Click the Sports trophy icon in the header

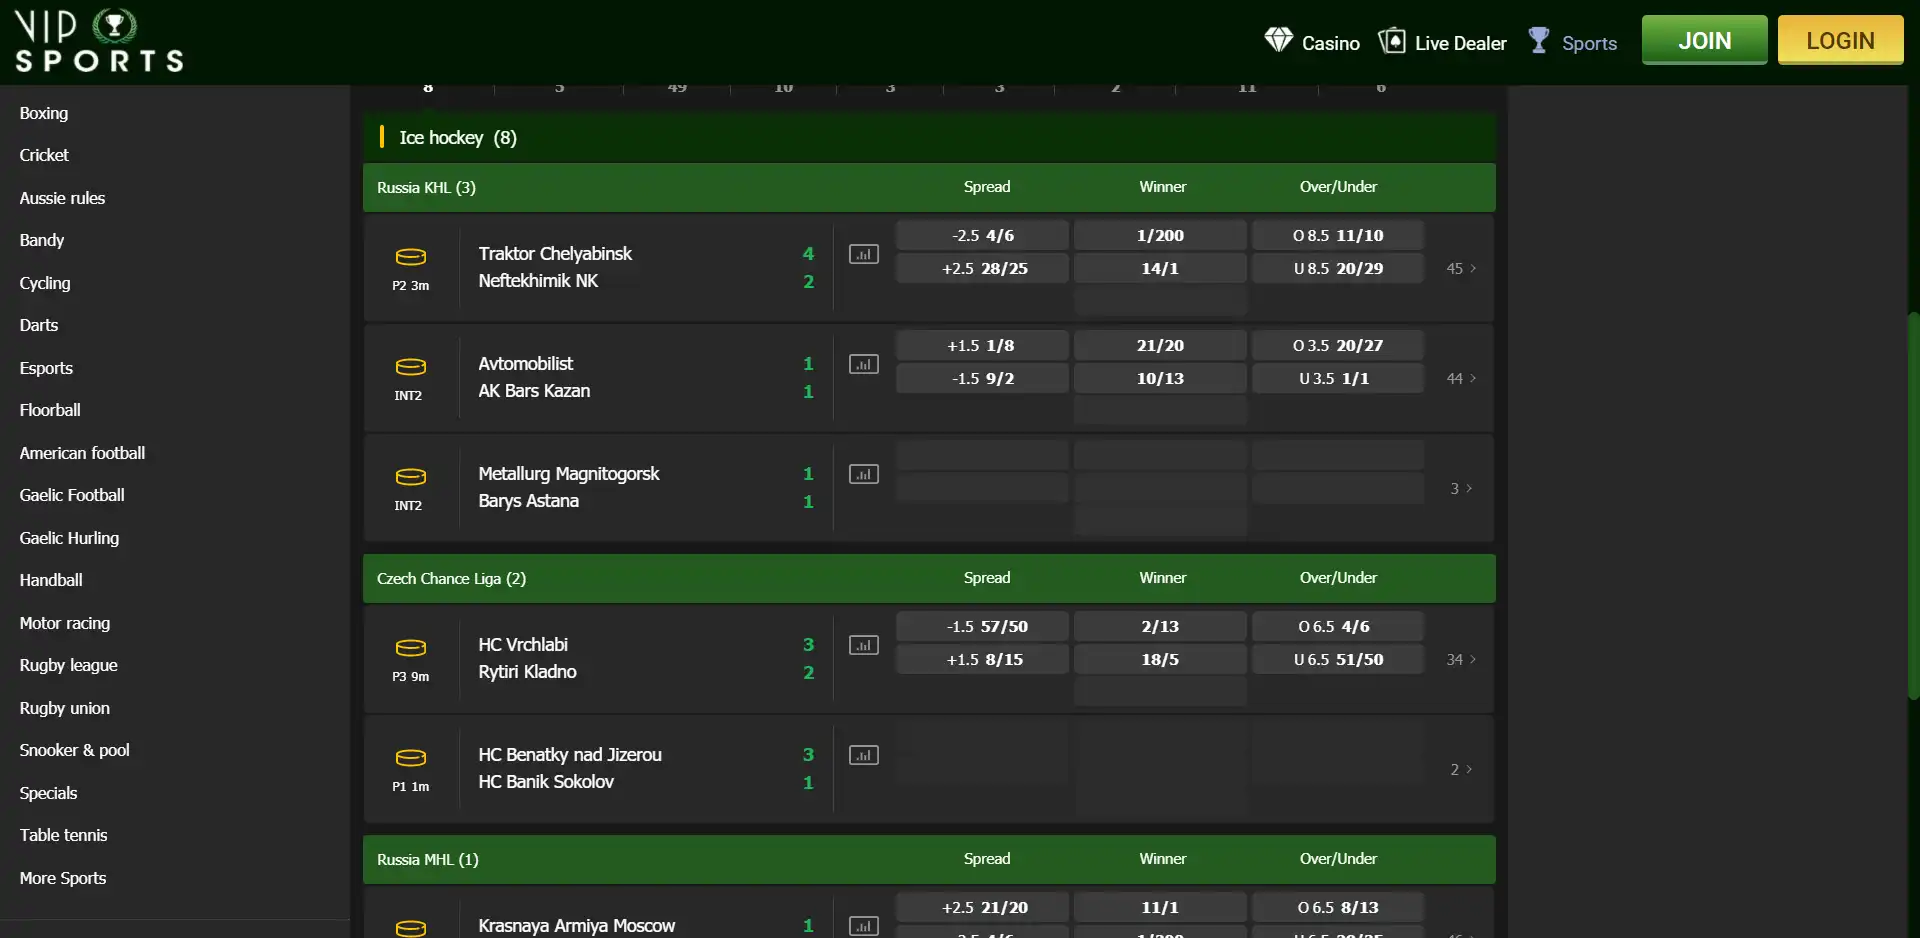click(1539, 40)
